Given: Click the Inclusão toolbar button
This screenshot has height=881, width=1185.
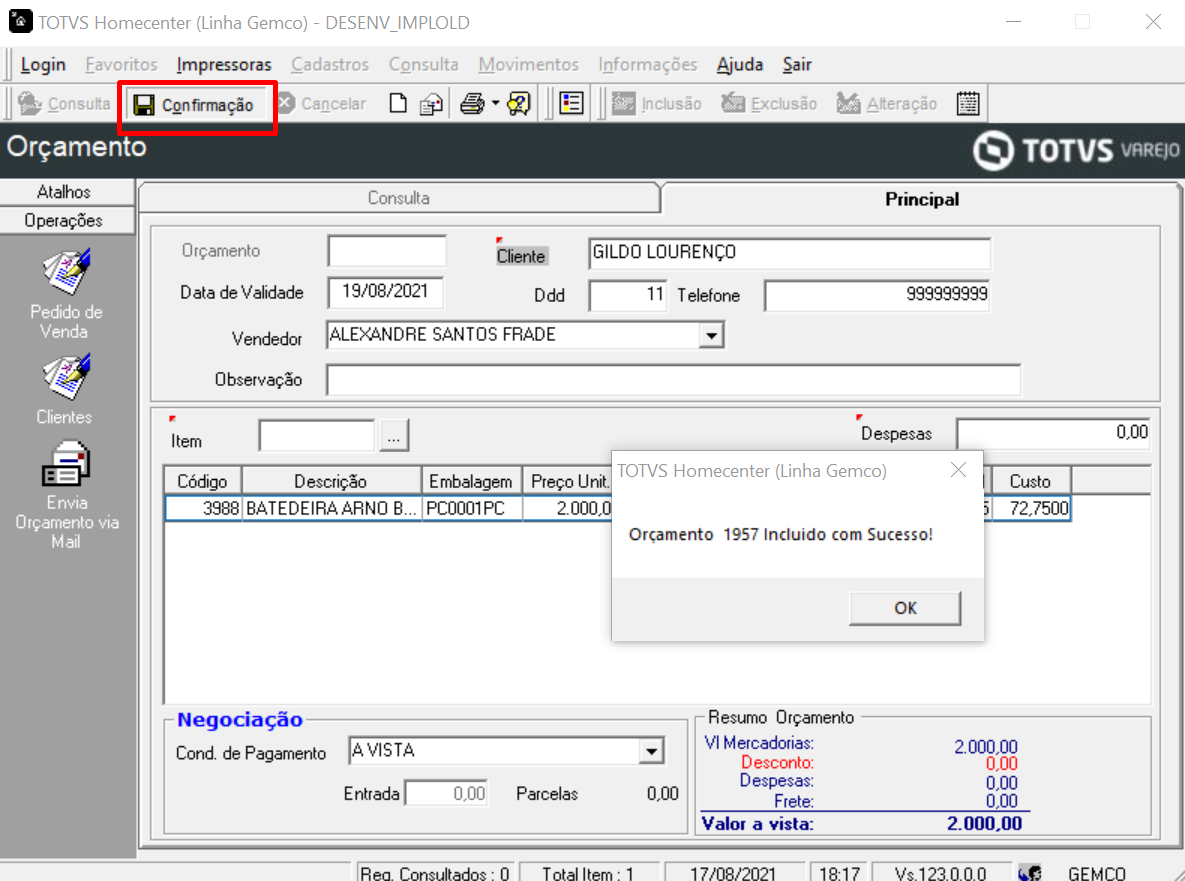Looking at the screenshot, I should click(x=656, y=104).
